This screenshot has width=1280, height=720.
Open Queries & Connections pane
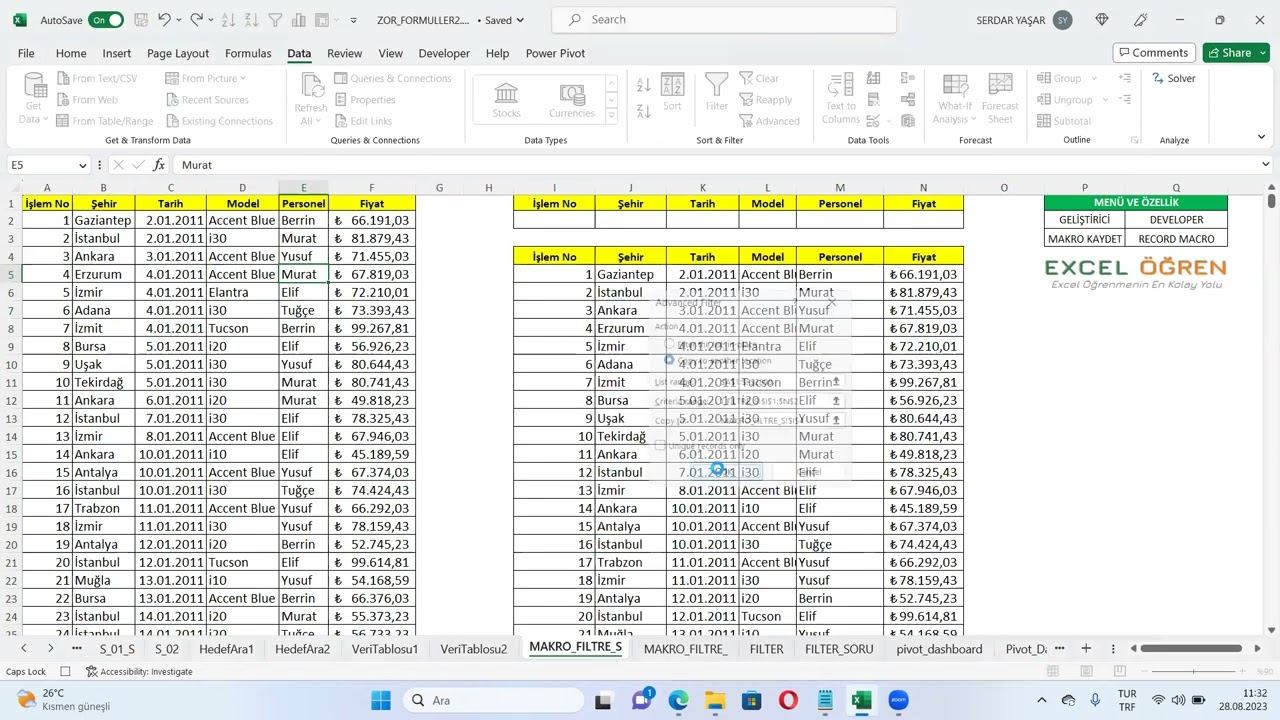tap(392, 78)
